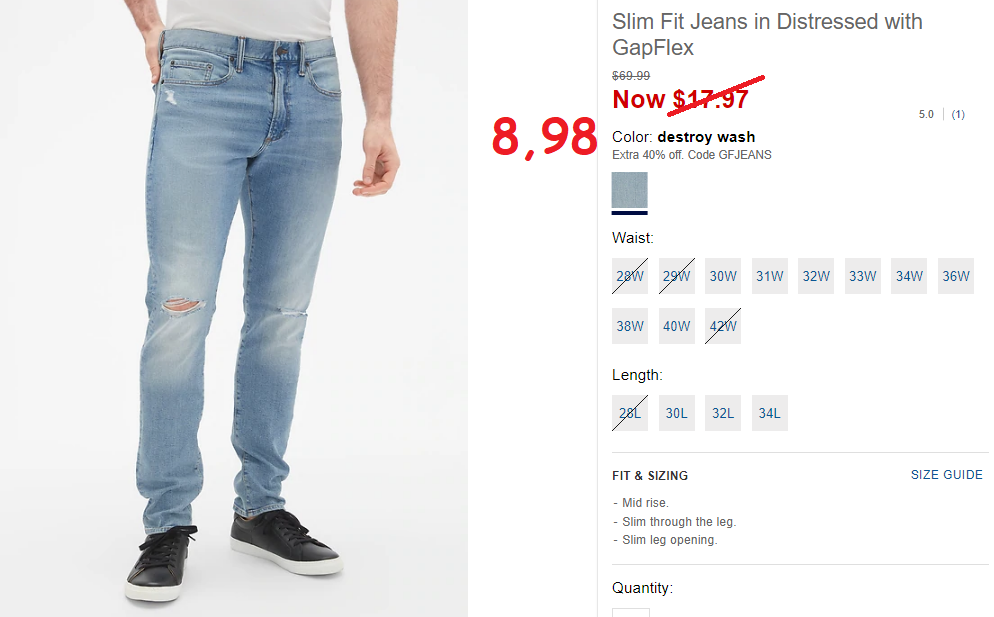Click the crossed-out 28W waist size
This screenshot has width=994, height=617.
[629, 276]
